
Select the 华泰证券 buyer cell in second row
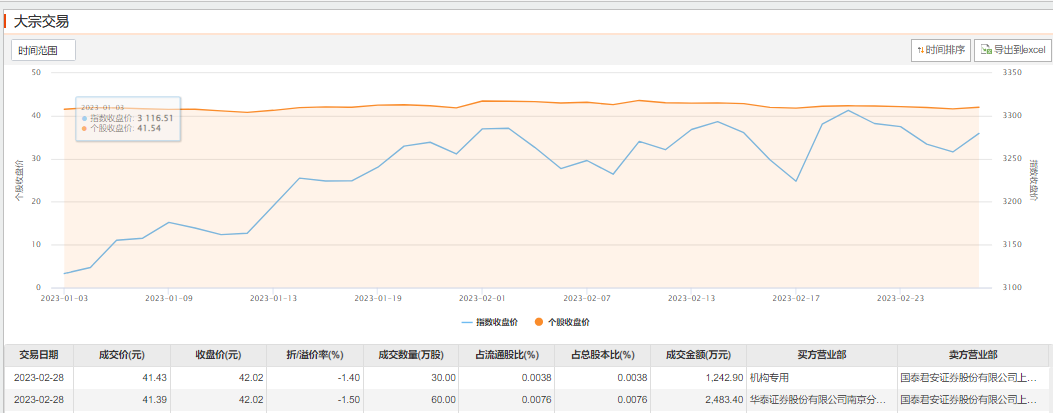click(818, 400)
